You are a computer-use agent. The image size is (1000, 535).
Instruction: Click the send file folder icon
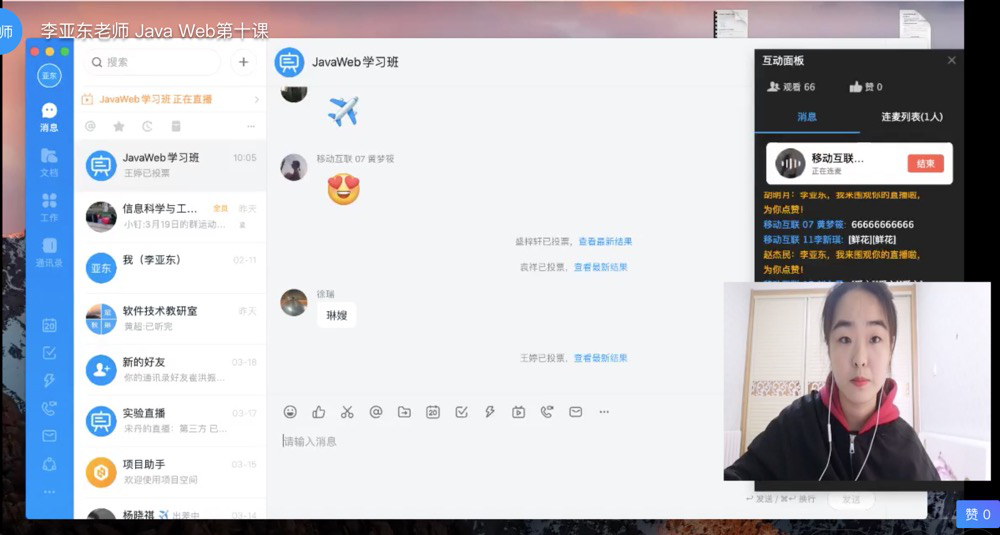pos(404,411)
